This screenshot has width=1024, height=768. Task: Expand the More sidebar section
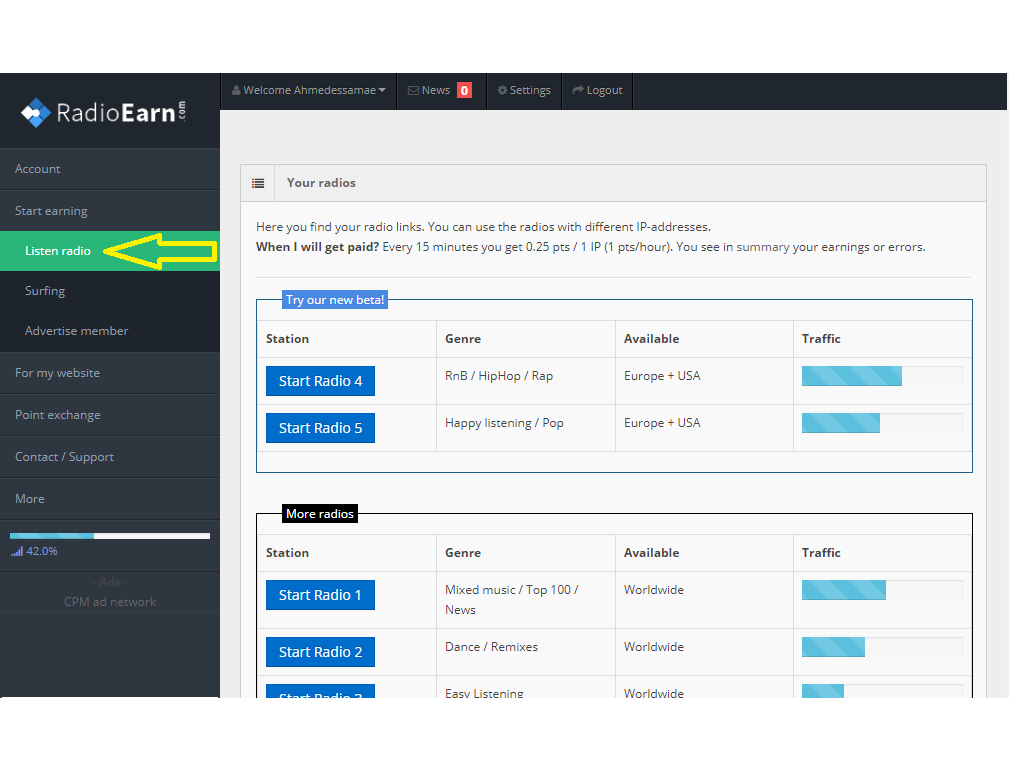tap(110, 498)
